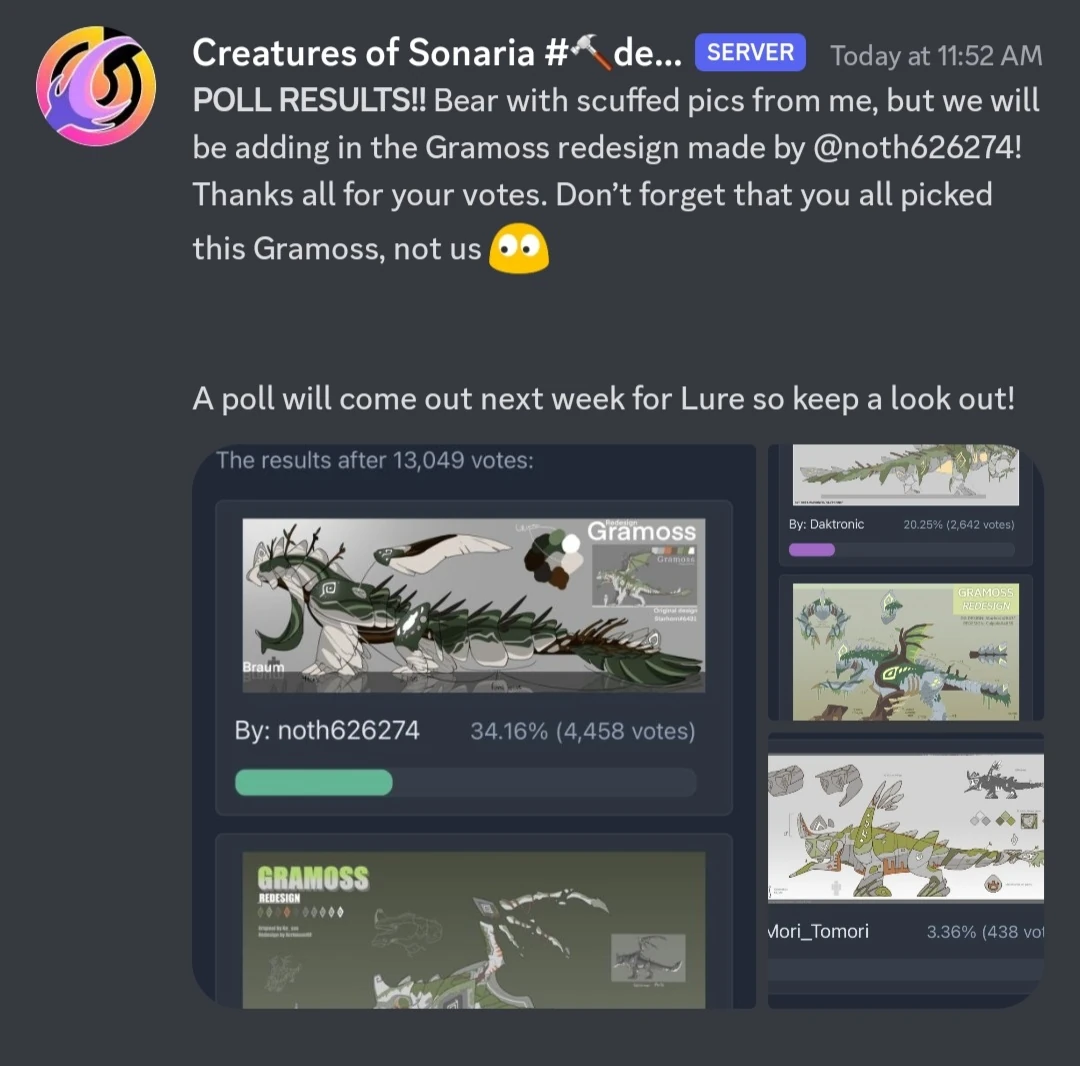Click the green noth626274 vote progress bar
This screenshot has width=1080, height=1066.
click(x=314, y=782)
